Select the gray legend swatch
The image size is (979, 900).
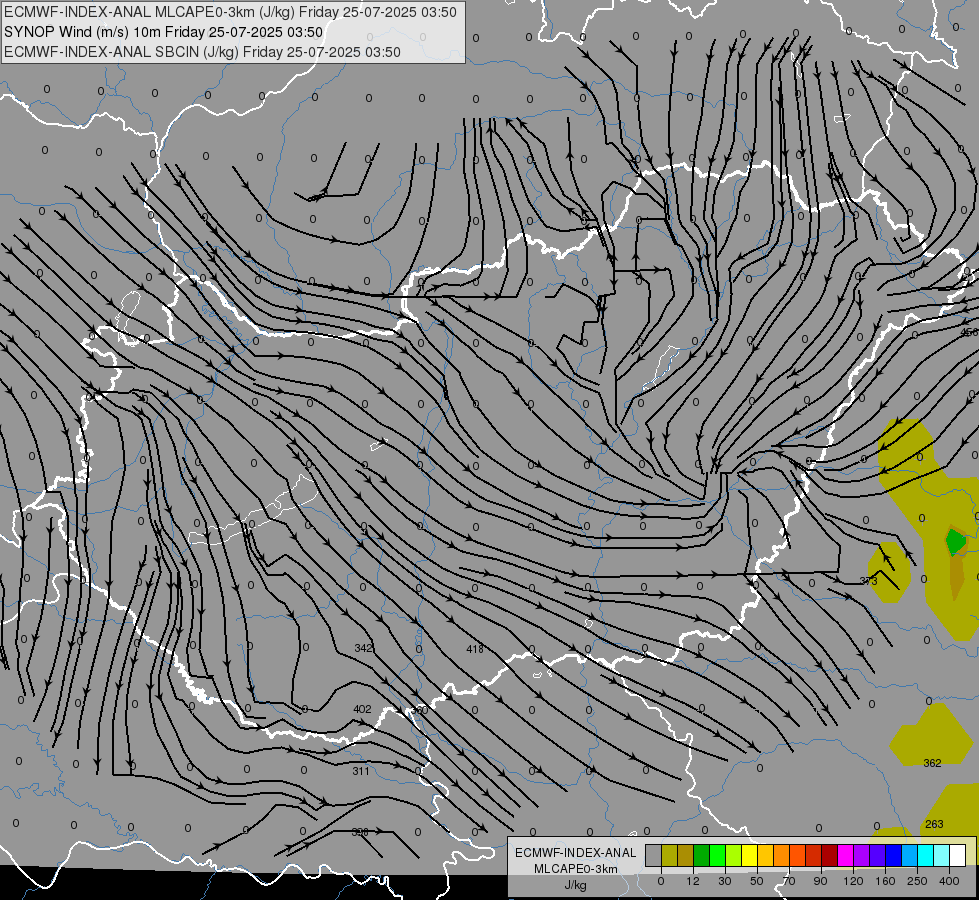click(x=654, y=855)
